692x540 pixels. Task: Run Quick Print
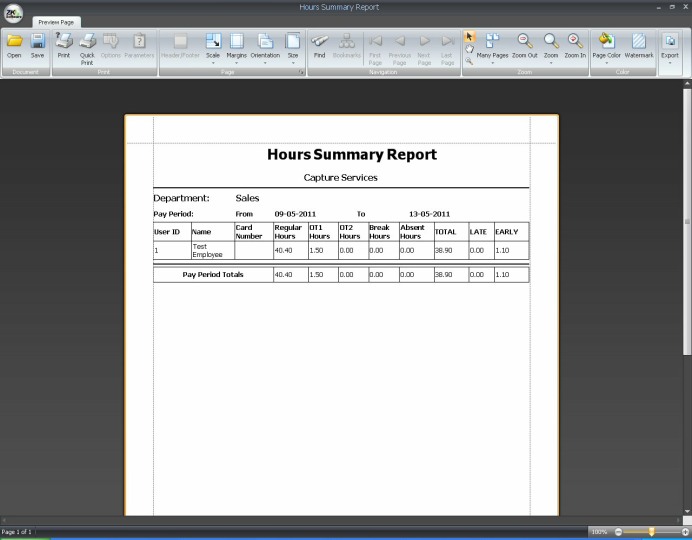coord(87,49)
